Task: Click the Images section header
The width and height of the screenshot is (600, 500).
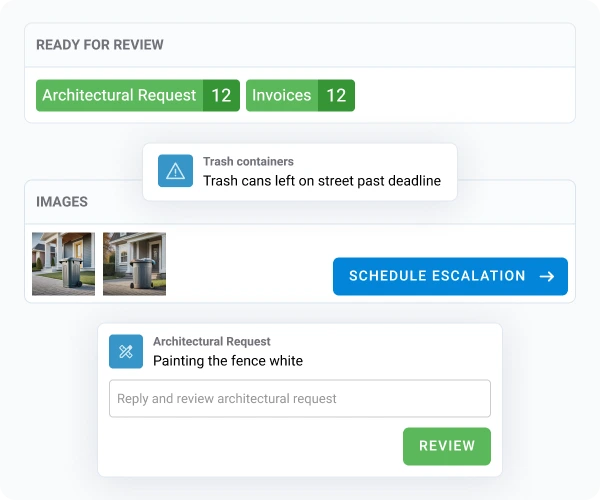Action: point(62,202)
